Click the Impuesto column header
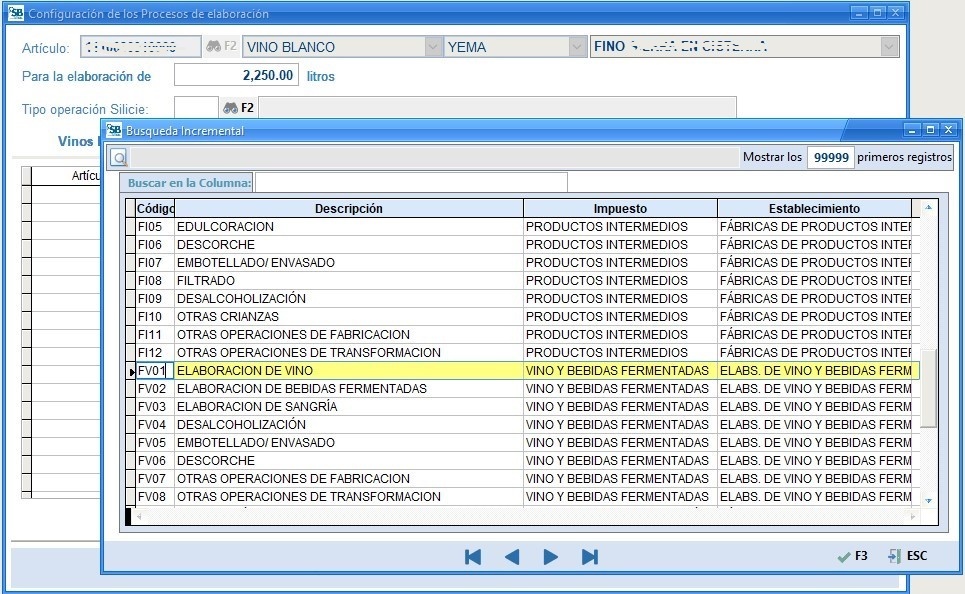This screenshot has height=594, width=965. pos(619,209)
